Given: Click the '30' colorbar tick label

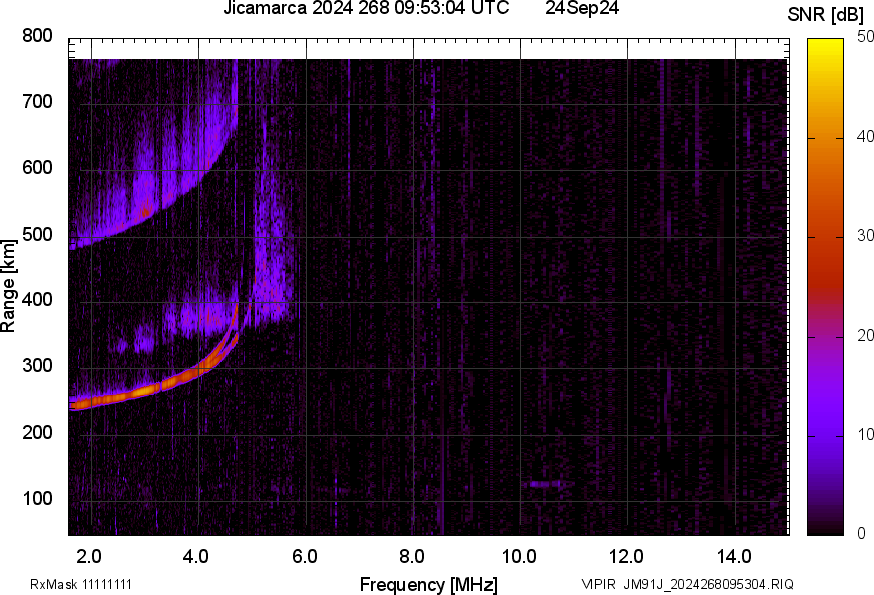Looking at the screenshot, I should (x=865, y=235).
